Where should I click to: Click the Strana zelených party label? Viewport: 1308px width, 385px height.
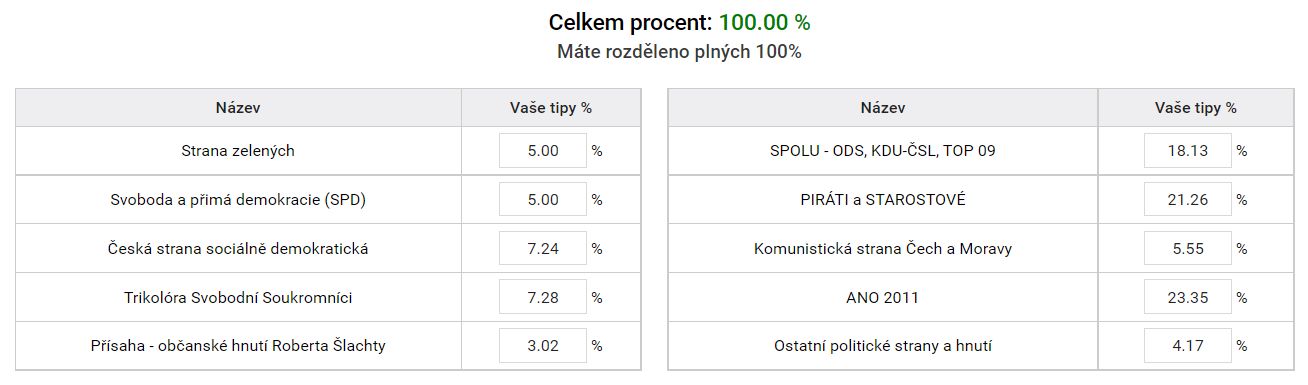pyautogui.click(x=238, y=151)
